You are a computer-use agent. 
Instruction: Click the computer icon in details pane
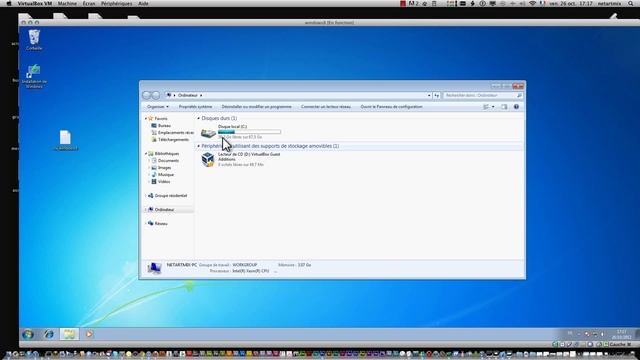[x=154, y=268]
